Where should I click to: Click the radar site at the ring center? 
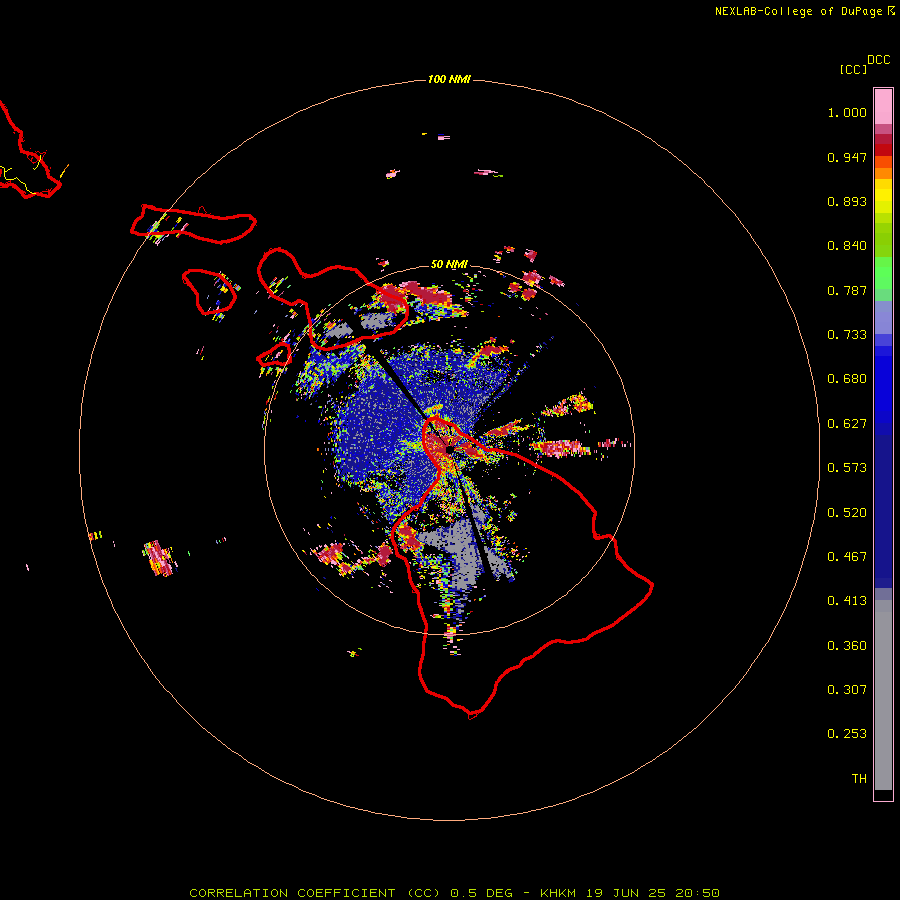[x=449, y=449]
